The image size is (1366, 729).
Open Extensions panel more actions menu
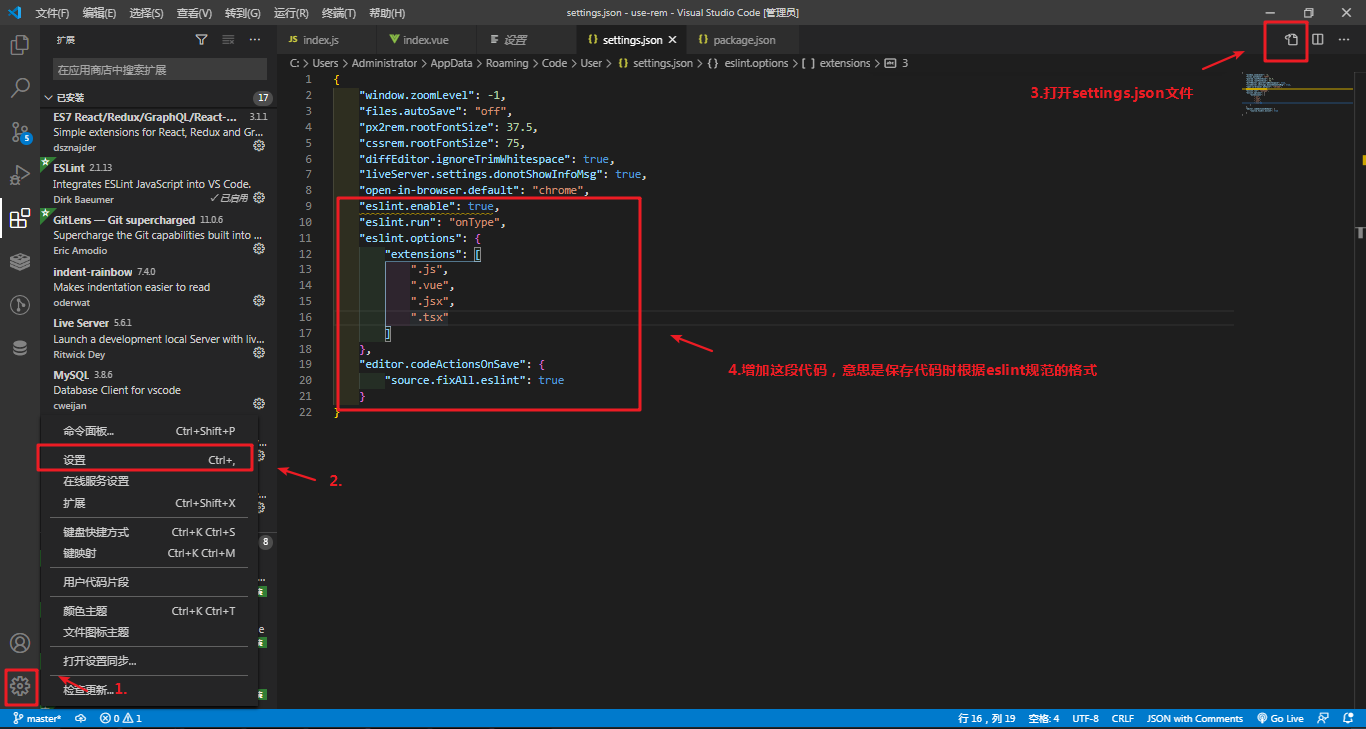255,40
